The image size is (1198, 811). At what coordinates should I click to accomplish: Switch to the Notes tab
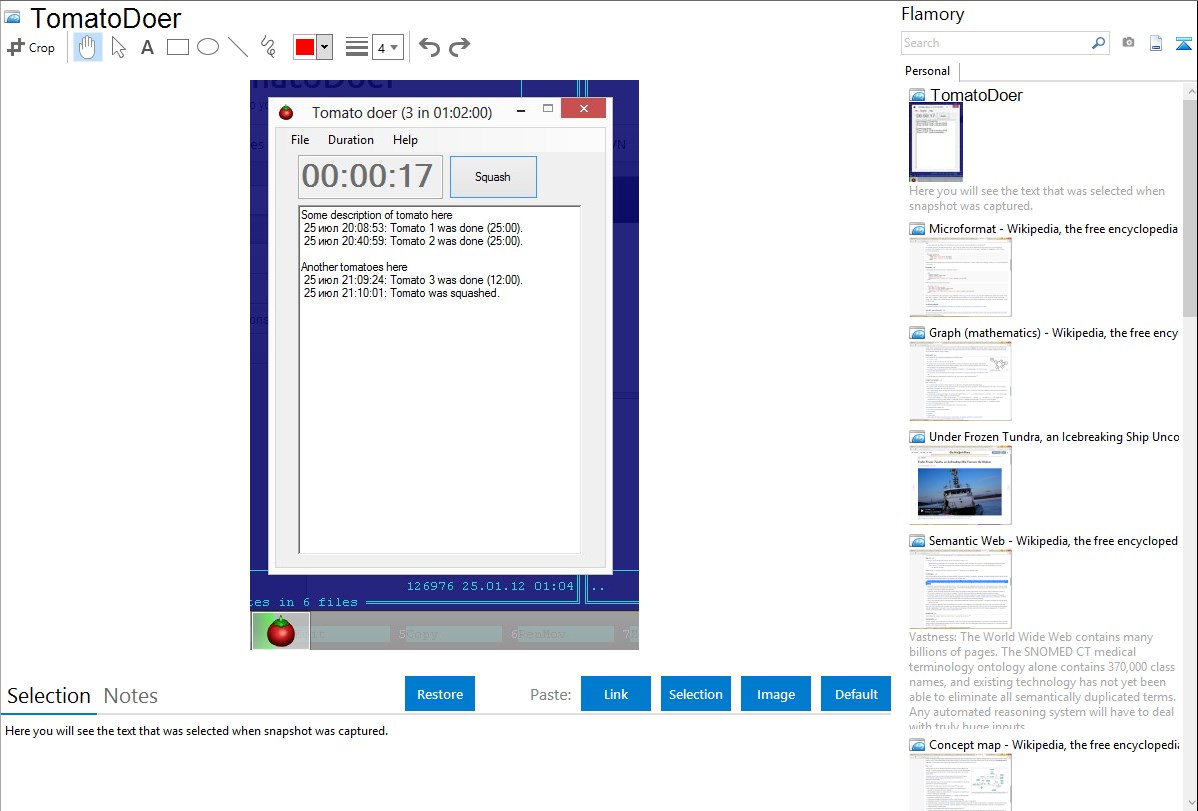click(131, 696)
